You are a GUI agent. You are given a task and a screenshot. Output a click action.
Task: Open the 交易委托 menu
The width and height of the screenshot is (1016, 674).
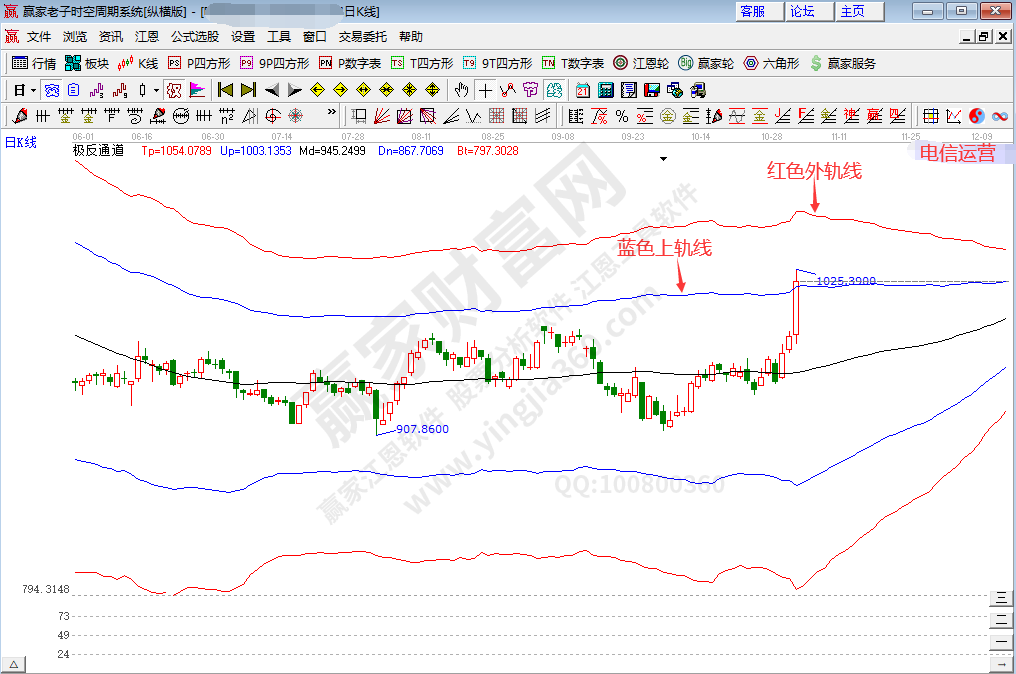(362, 36)
